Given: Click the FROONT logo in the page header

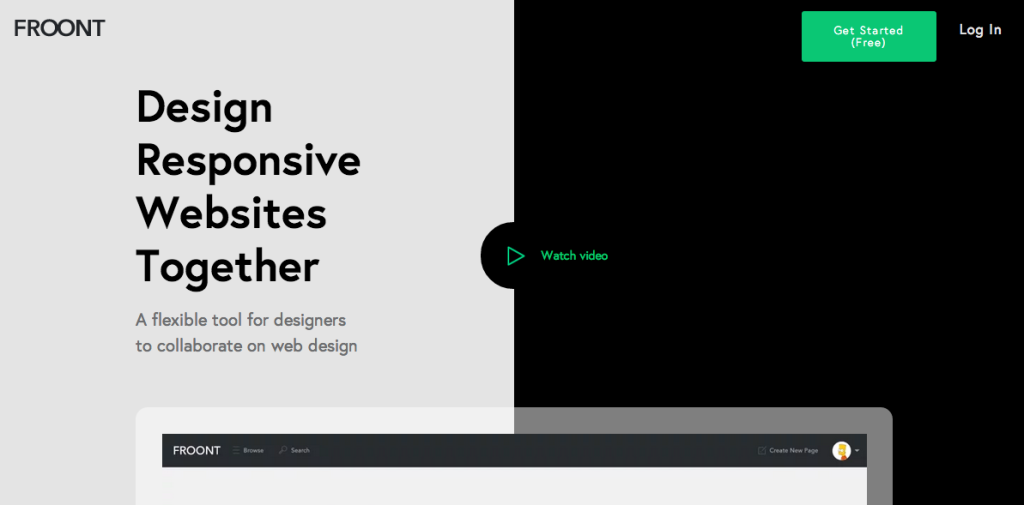Looking at the screenshot, I should (x=59, y=28).
